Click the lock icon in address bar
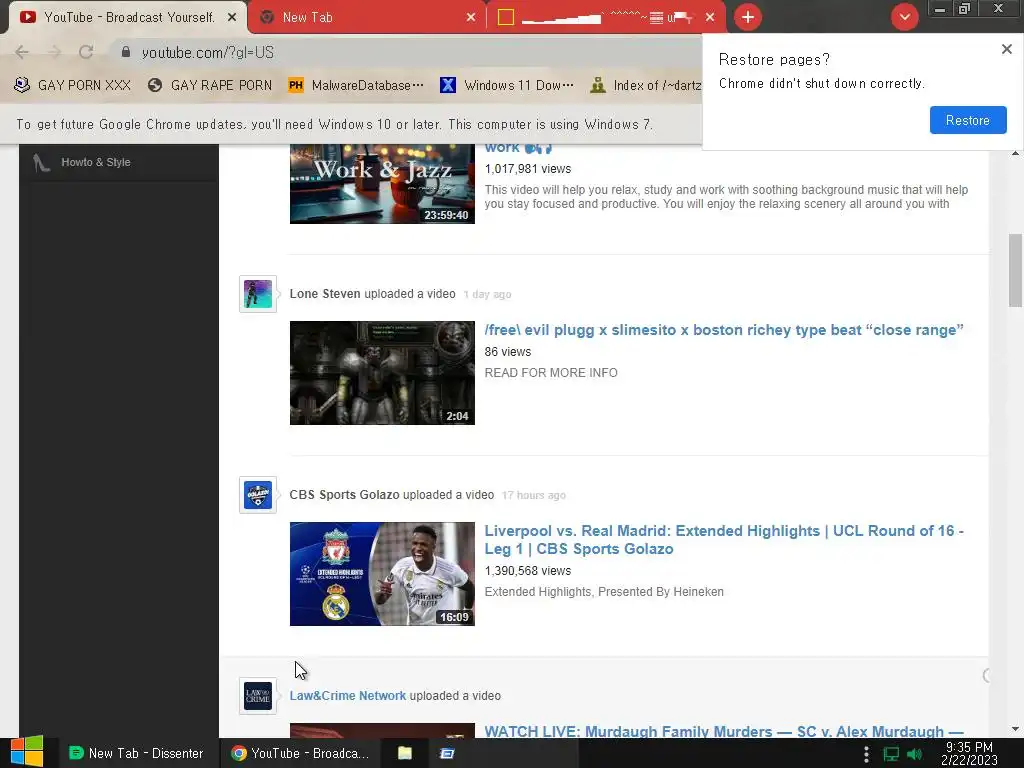Screen dimensions: 1024x768 click(126, 52)
